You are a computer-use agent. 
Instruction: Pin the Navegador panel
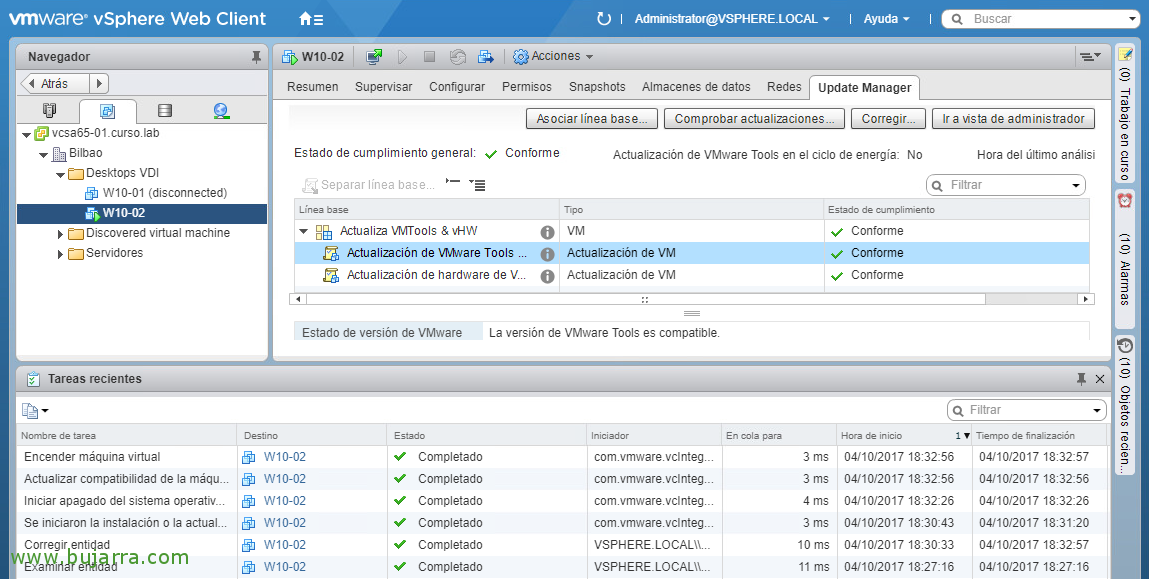(x=256, y=56)
